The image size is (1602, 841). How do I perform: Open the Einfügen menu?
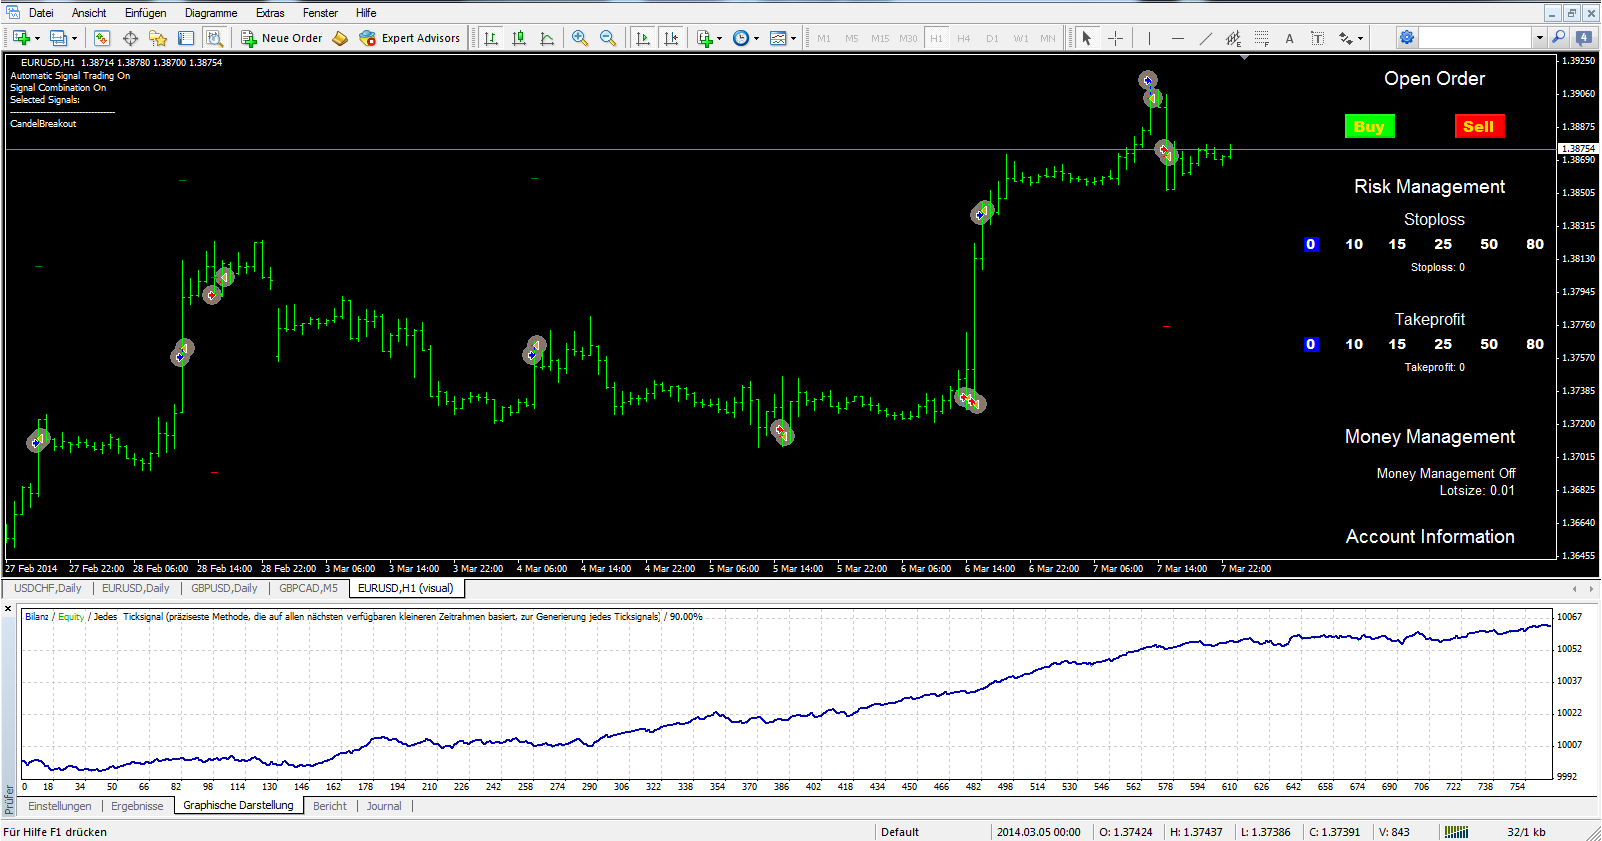click(x=146, y=13)
